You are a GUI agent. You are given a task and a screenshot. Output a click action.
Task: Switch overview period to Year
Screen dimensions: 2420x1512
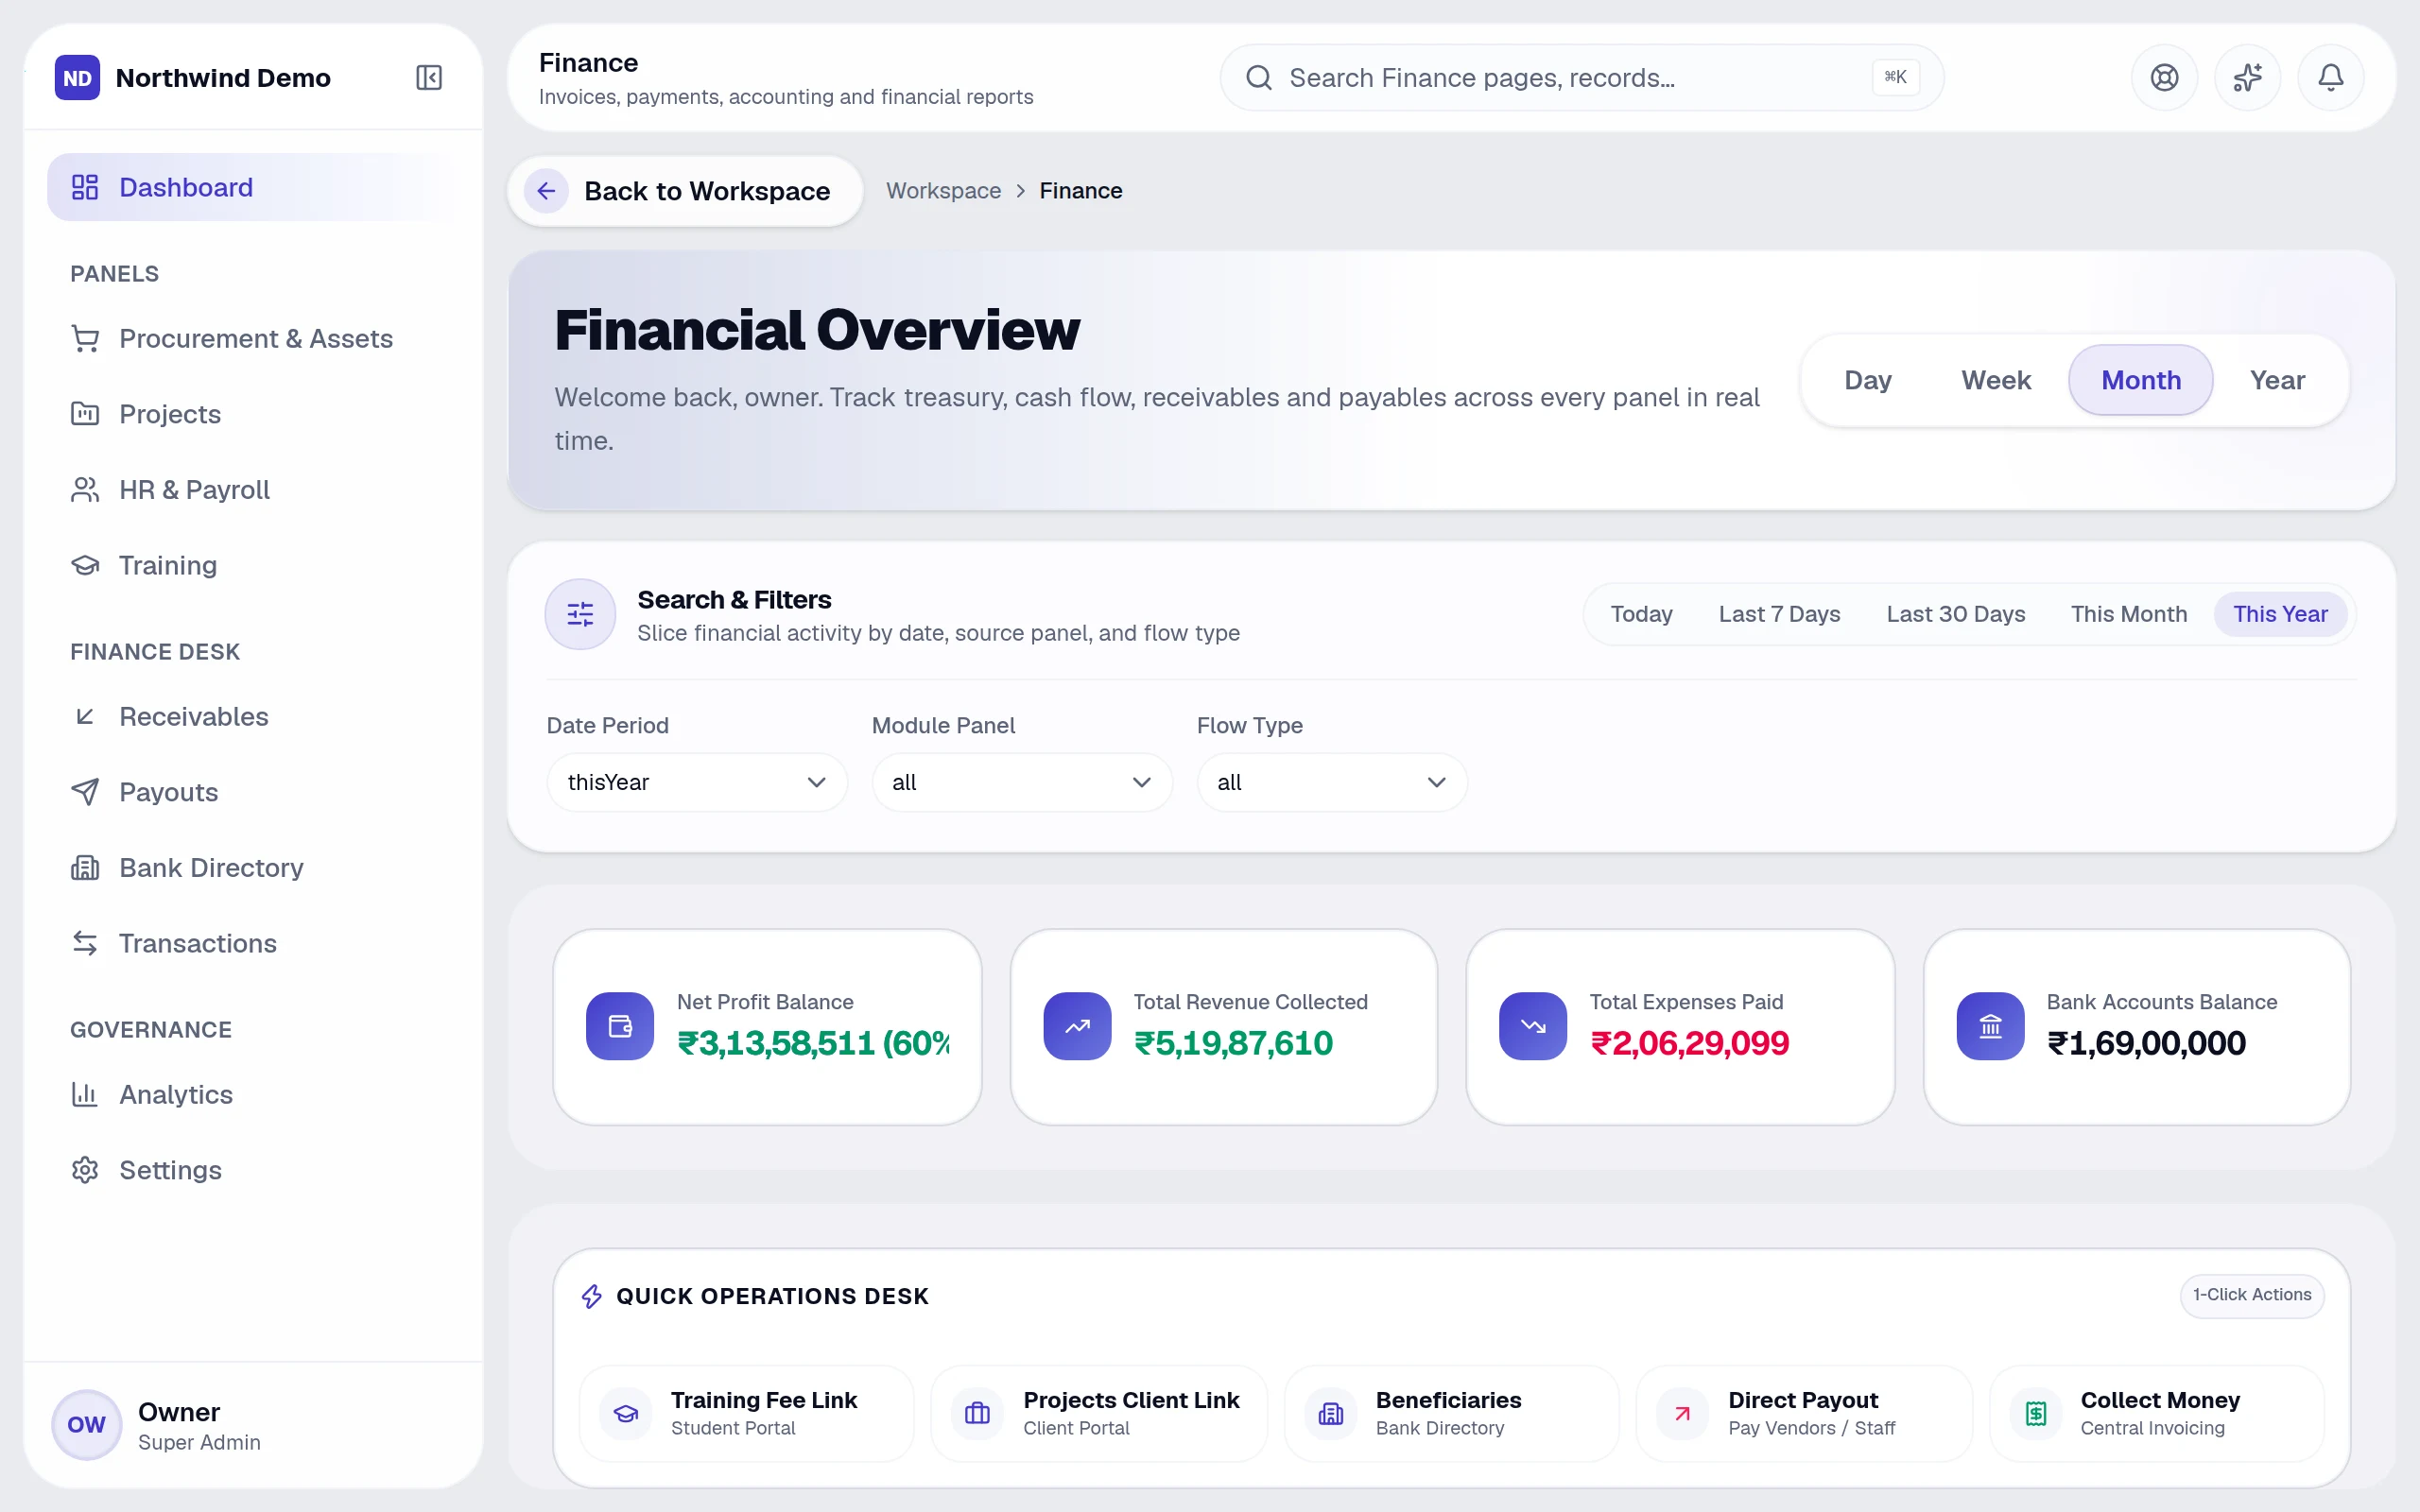2277,380
